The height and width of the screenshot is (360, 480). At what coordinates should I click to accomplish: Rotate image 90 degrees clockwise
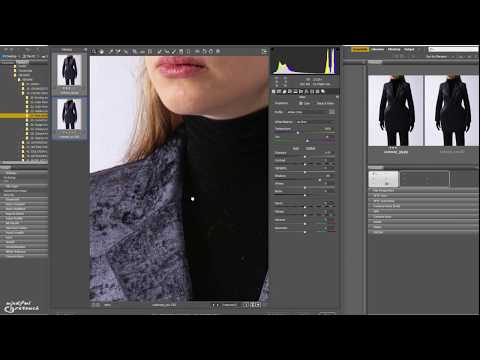pyautogui.click(x=211, y=52)
